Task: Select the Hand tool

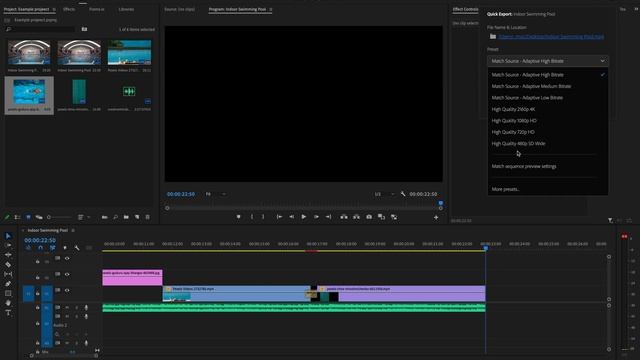Action: click(8, 303)
